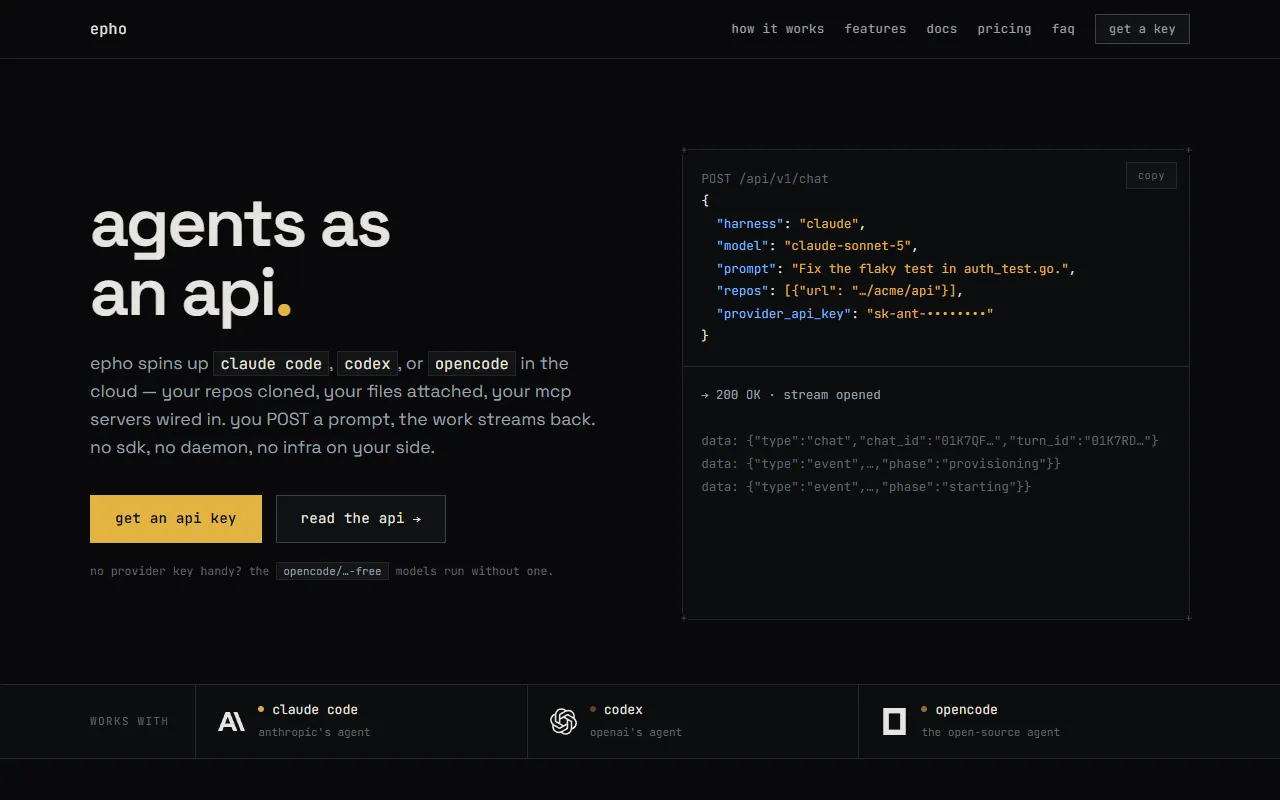Viewport: 1280px width, 800px height.
Task: Click the starting phase data line
Action: 866,487
